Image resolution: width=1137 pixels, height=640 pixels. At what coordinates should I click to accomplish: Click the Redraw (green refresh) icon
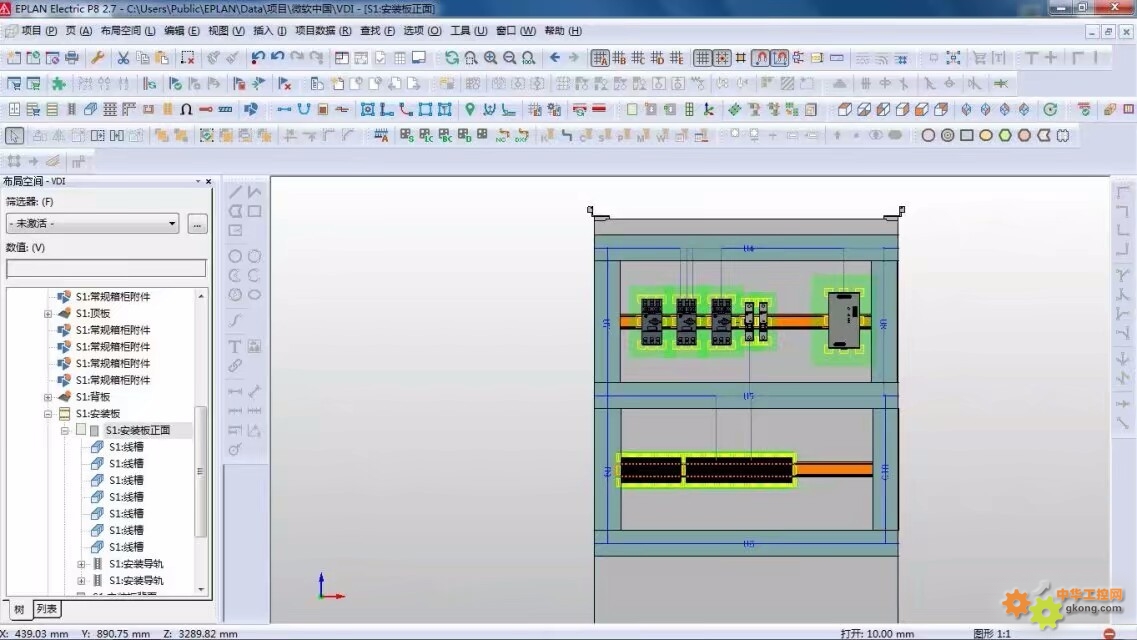pyautogui.click(x=452, y=57)
